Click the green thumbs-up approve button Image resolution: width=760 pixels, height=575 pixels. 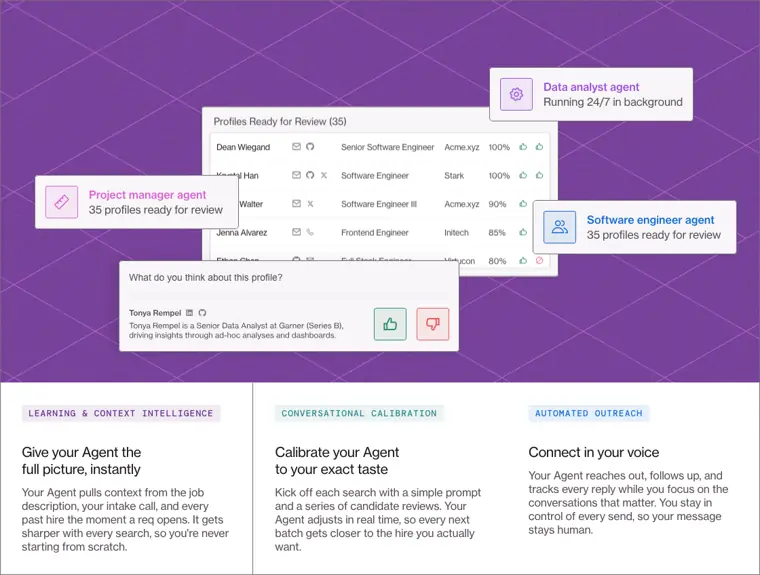click(x=390, y=324)
